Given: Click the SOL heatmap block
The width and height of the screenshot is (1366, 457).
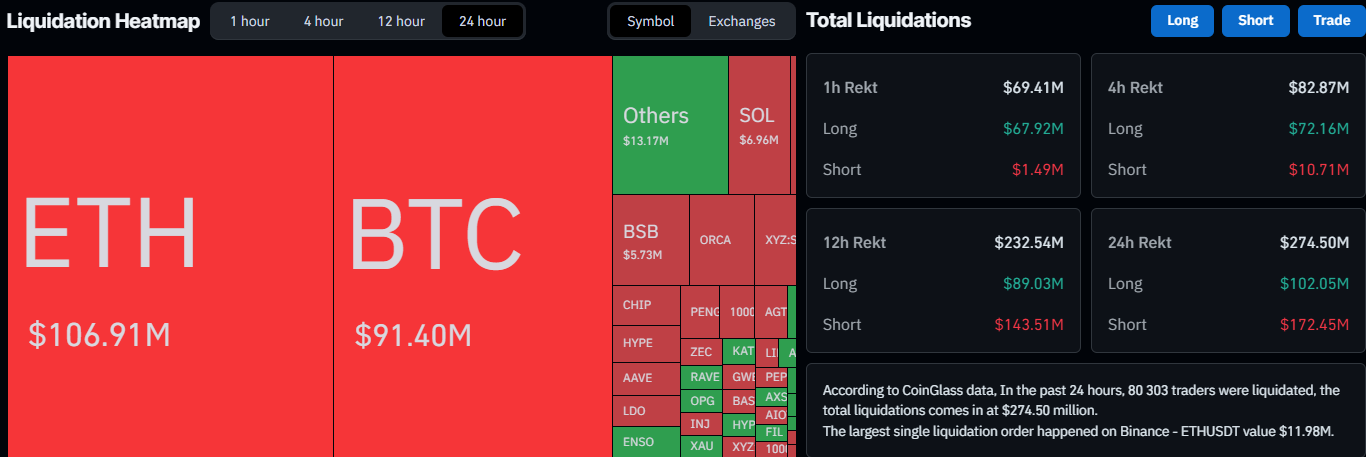Looking at the screenshot, I should (x=759, y=125).
